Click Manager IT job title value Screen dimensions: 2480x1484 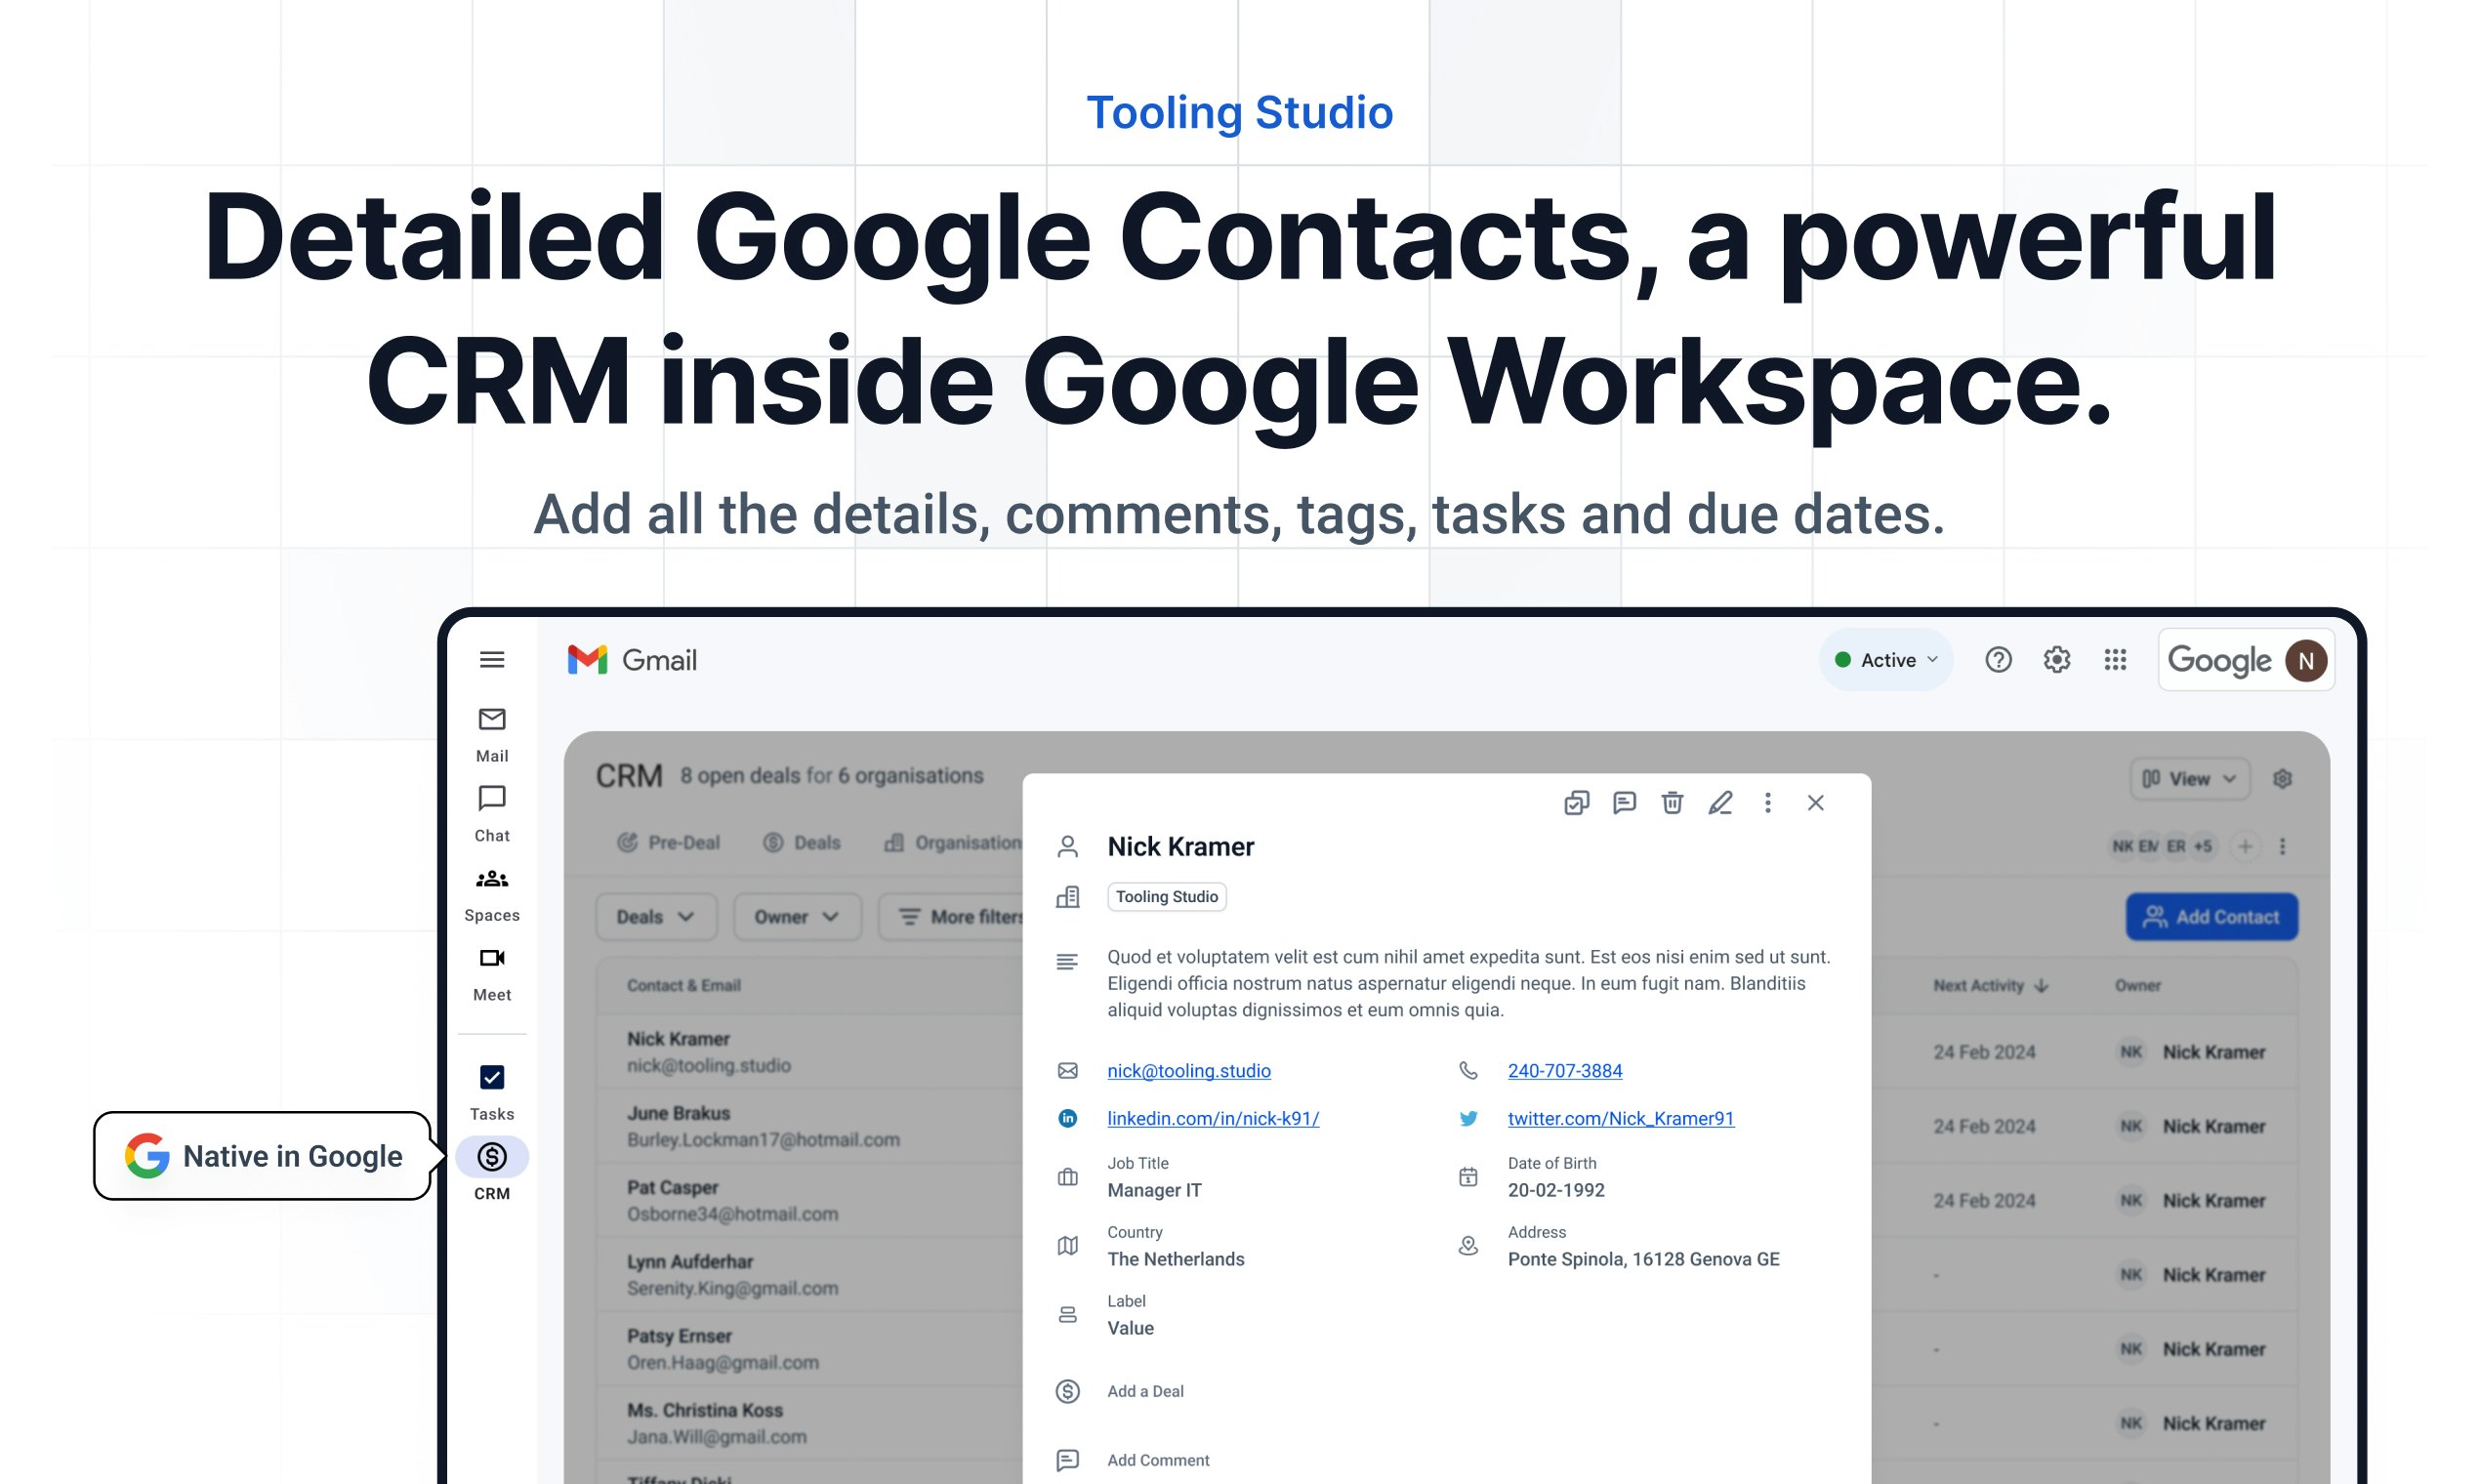(x=1154, y=1190)
